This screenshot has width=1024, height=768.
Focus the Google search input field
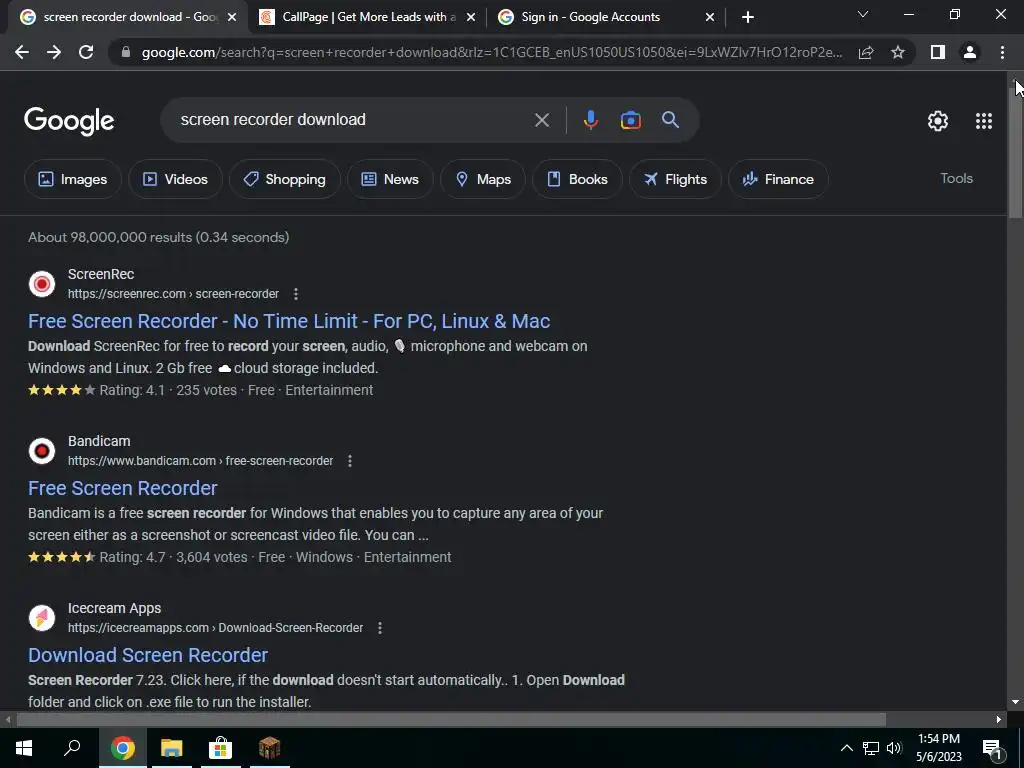click(353, 120)
